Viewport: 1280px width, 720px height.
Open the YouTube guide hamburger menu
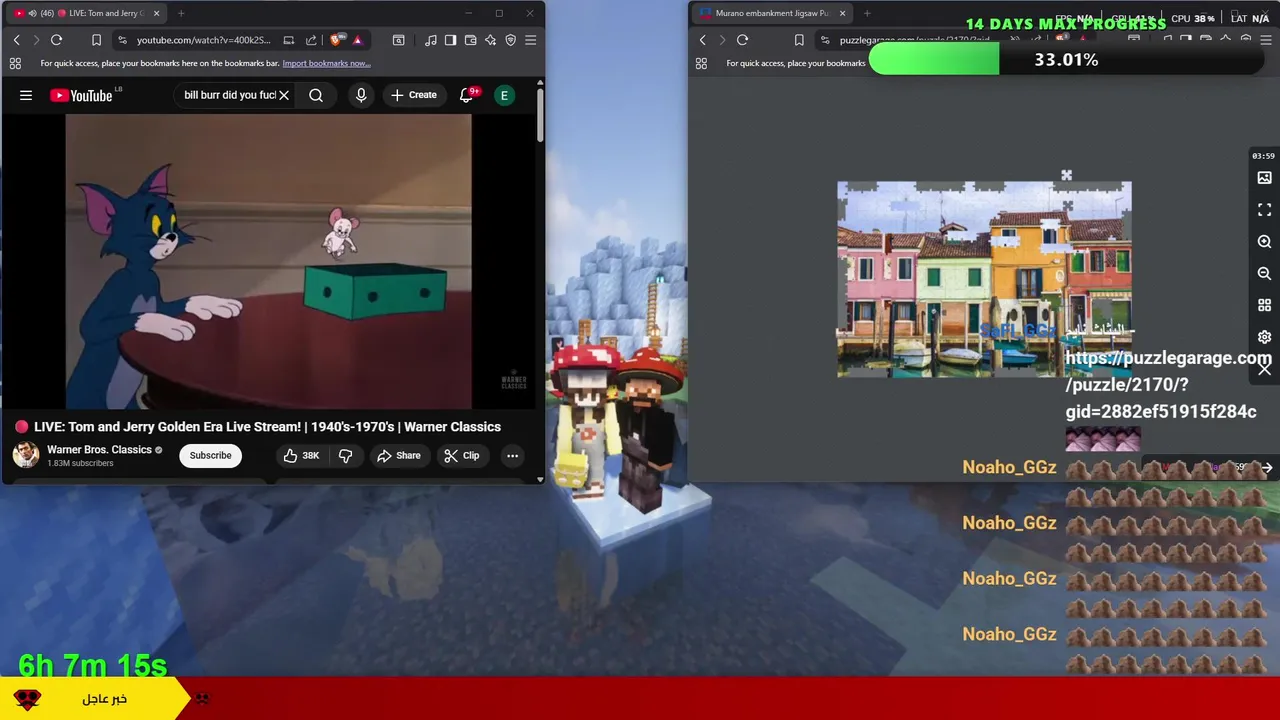click(26, 95)
